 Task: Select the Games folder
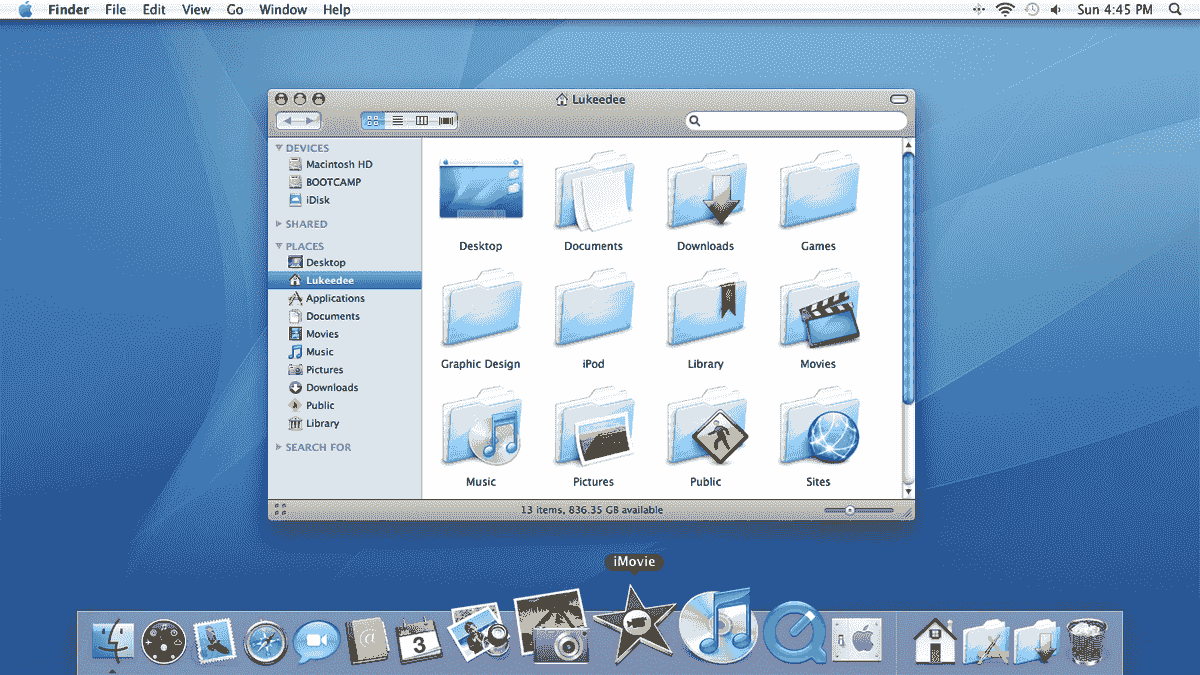[818, 191]
